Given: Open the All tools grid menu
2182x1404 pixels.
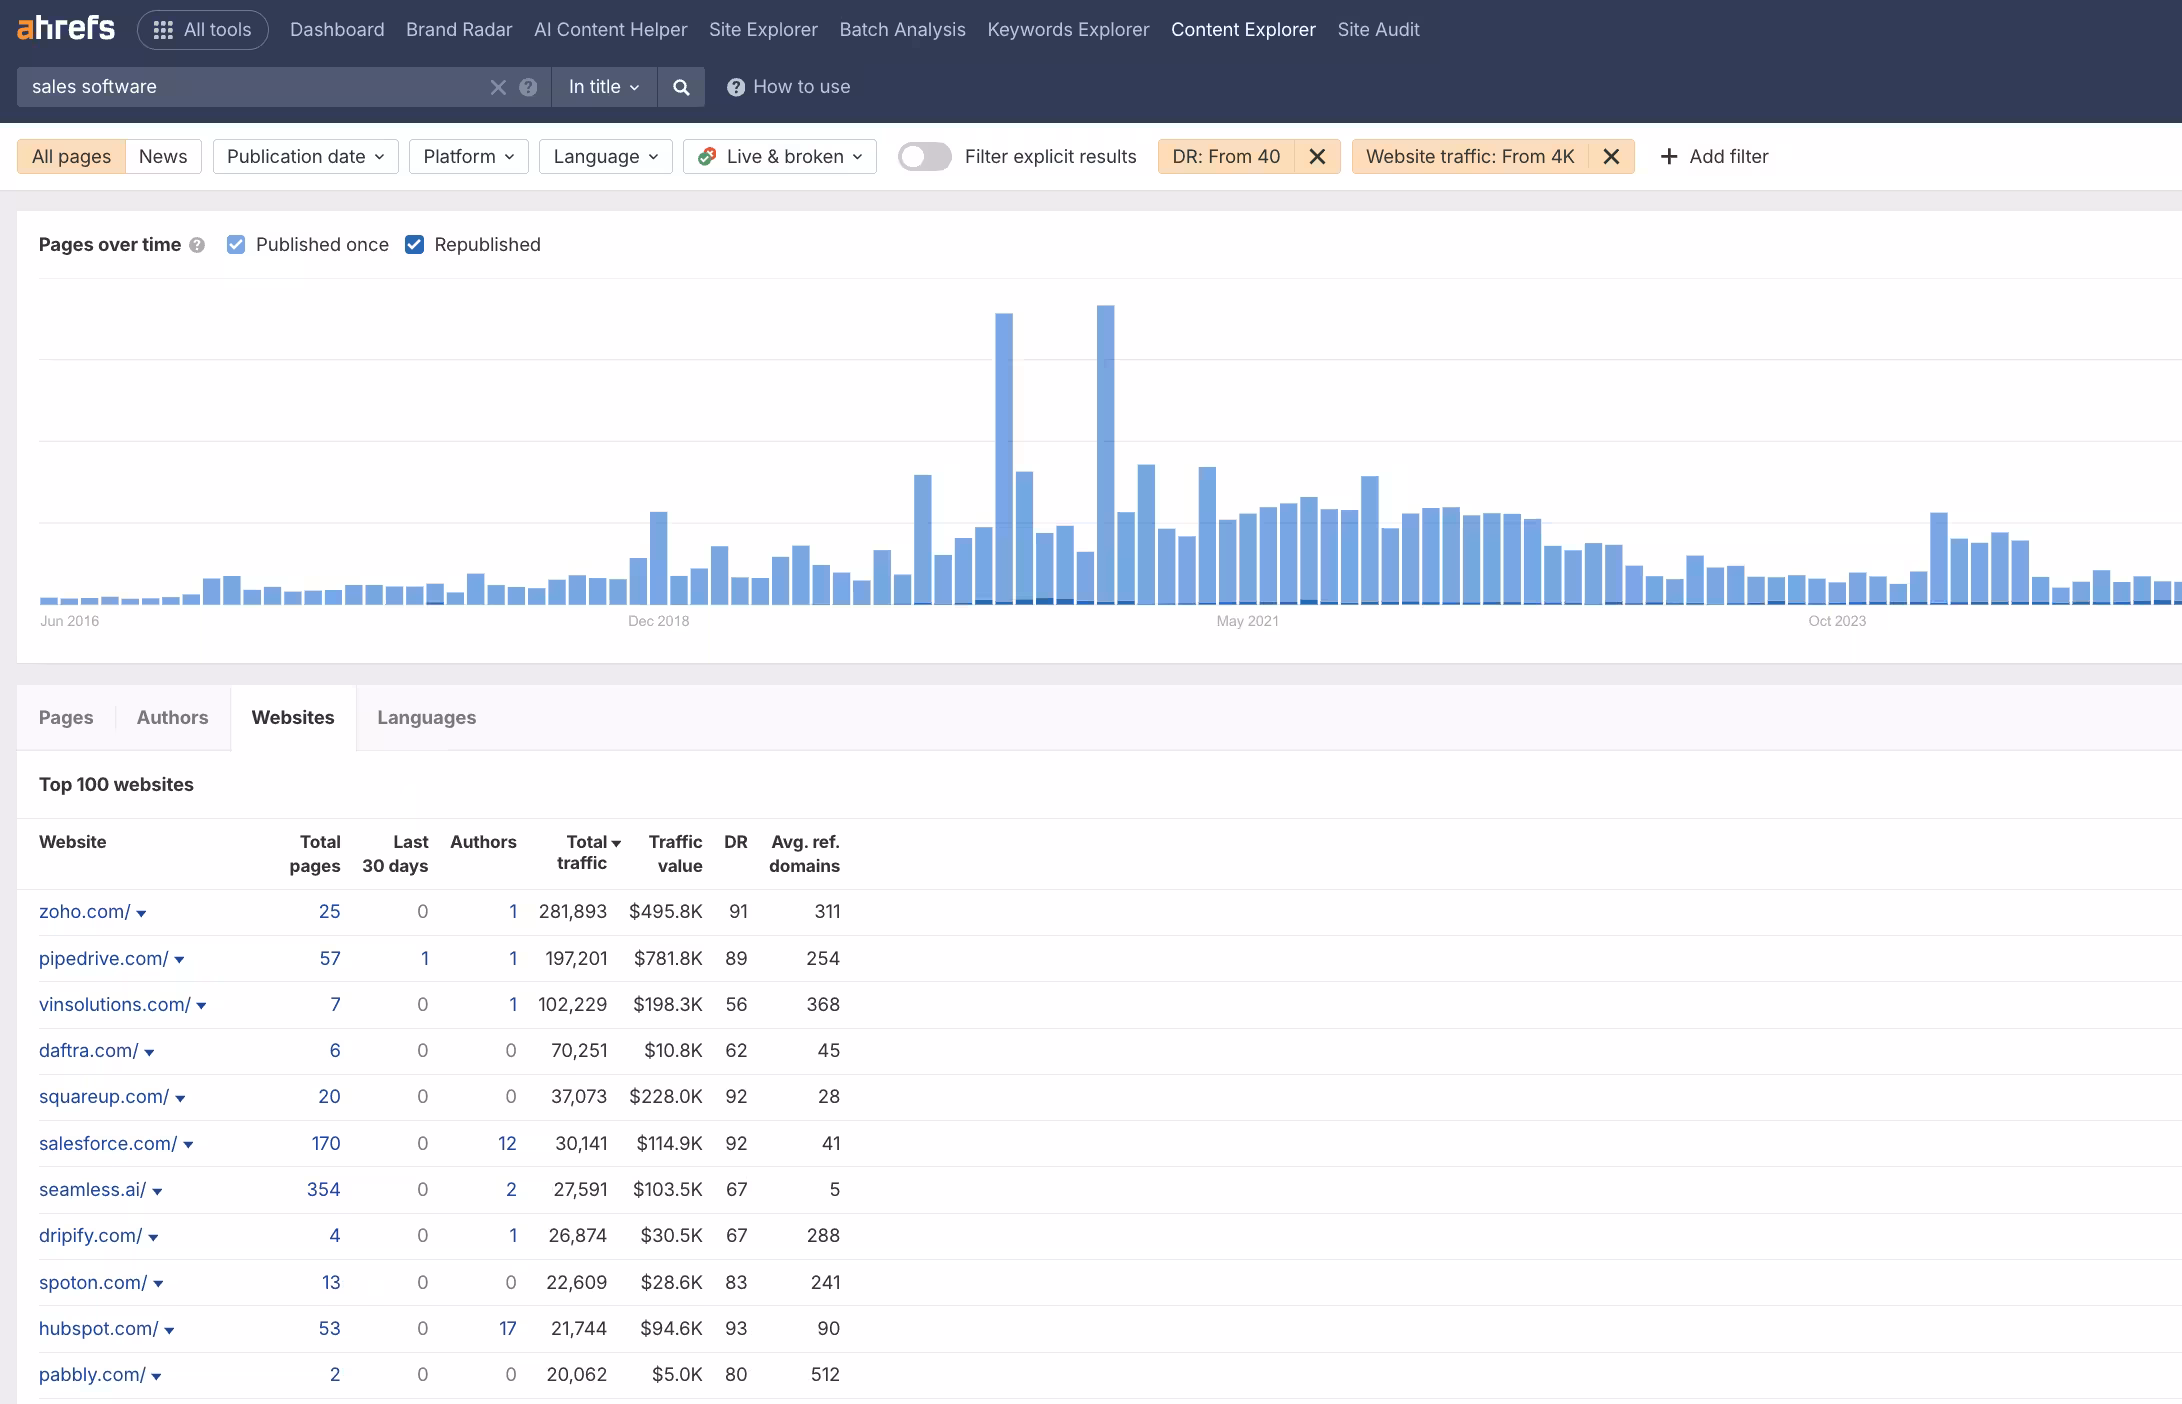Looking at the screenshot, I should [x=203, y=30].
